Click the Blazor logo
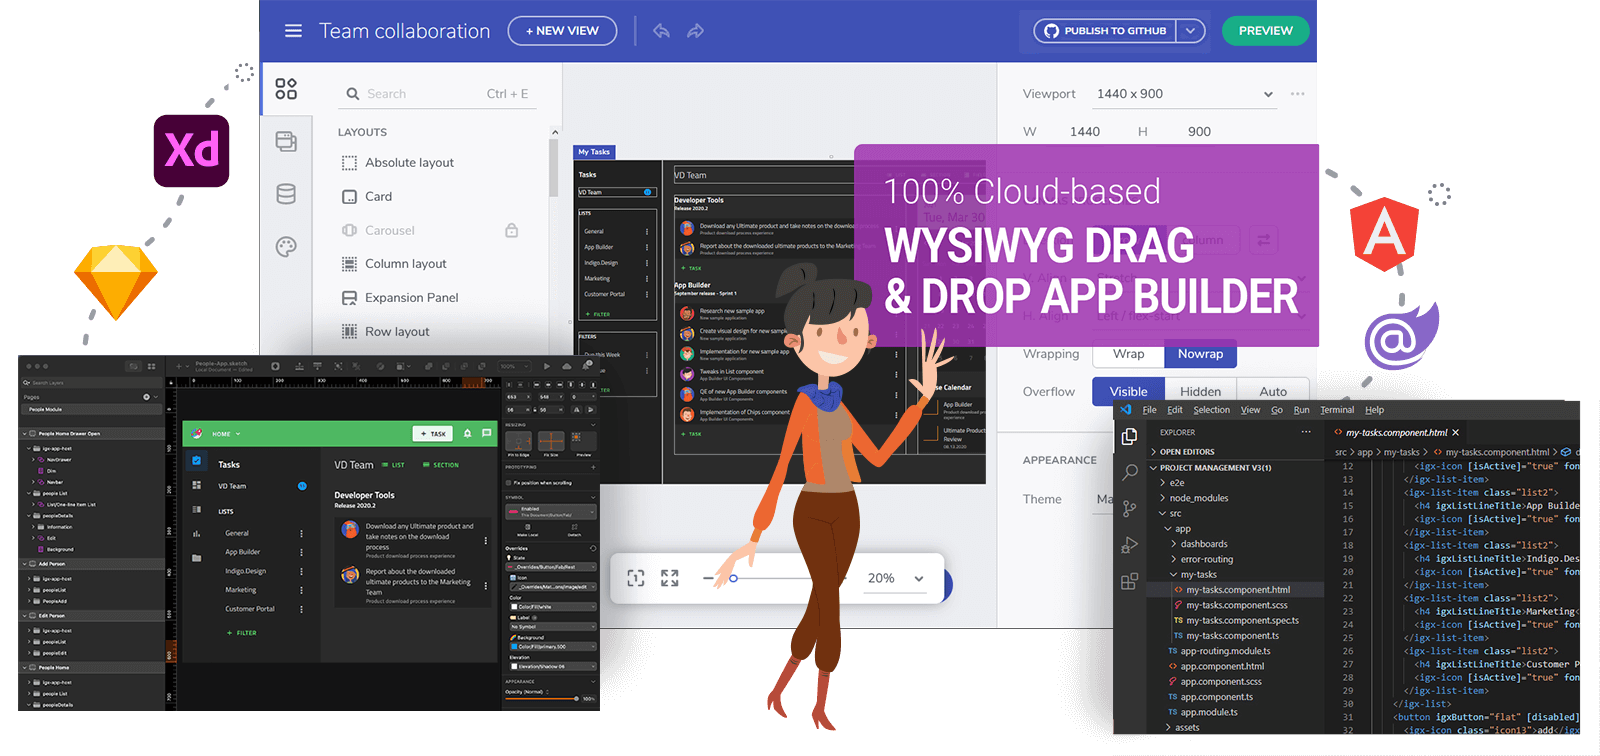 coord(1402,338)
